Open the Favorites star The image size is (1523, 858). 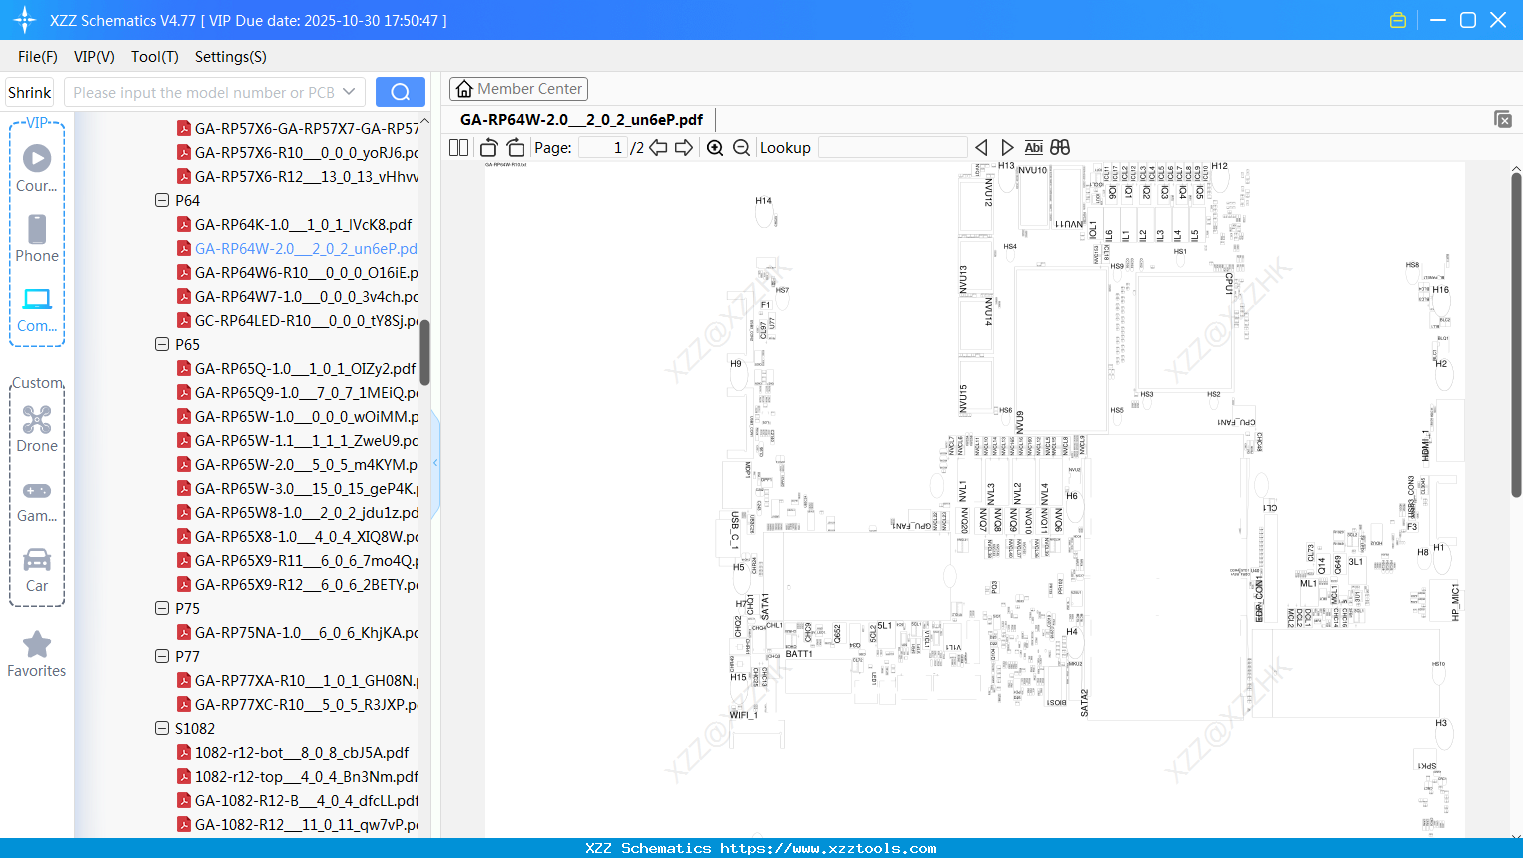click(37, 654)
